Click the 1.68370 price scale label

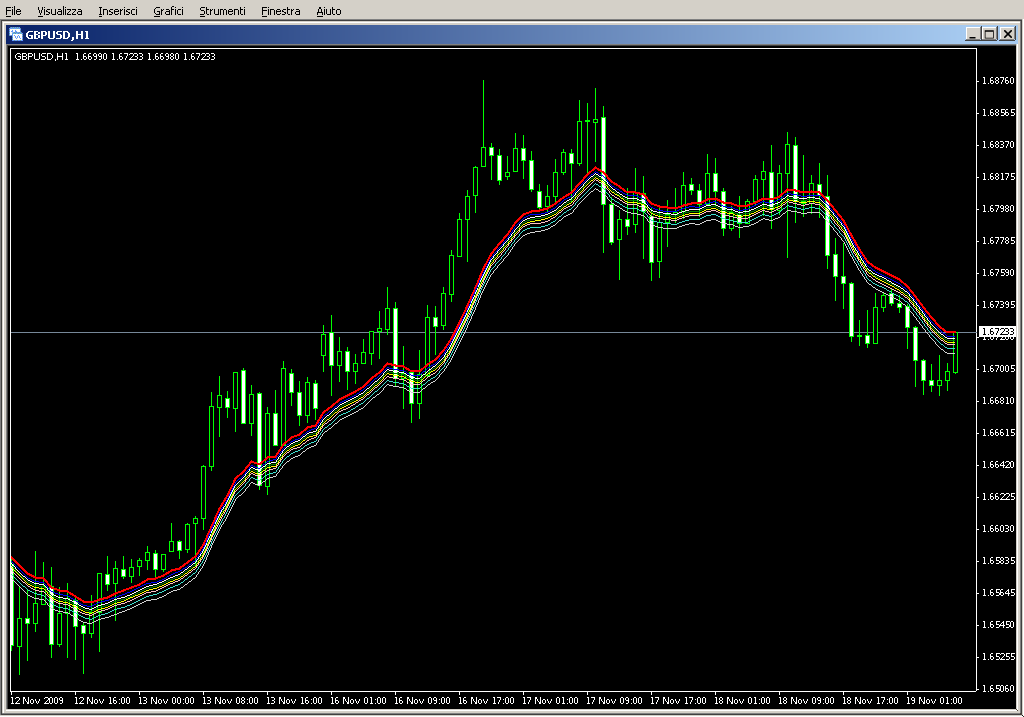pos(999,145)
